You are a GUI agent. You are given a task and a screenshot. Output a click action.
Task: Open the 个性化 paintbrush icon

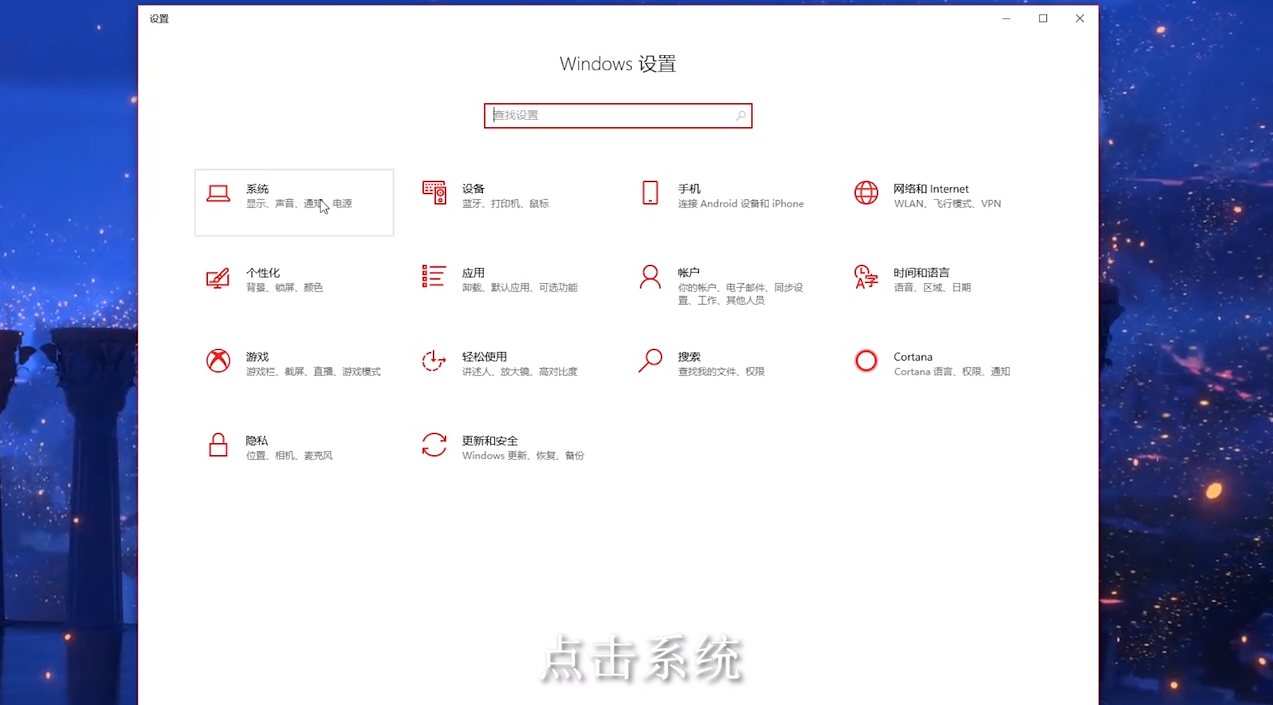coord(218,278)
